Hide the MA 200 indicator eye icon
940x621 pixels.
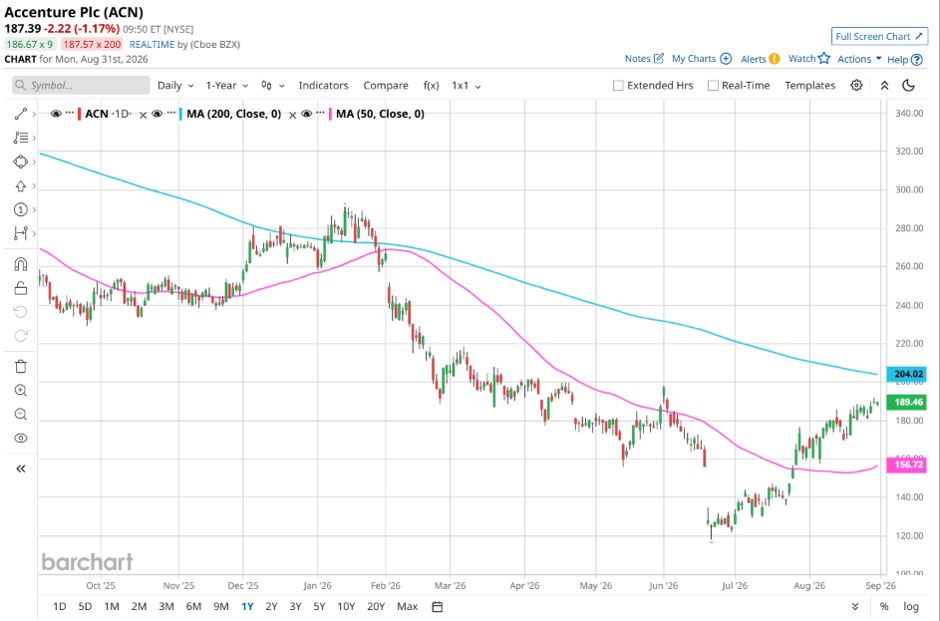157,114
